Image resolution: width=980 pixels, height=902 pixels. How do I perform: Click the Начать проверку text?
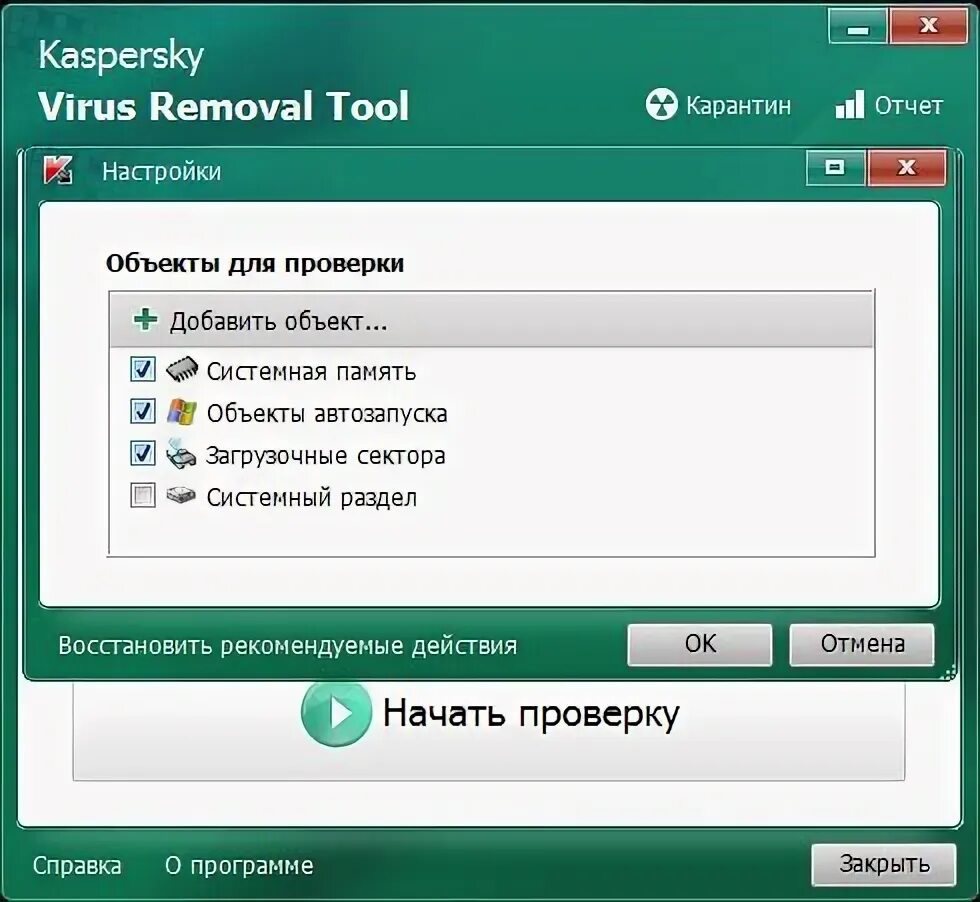(x=531, y=714)
